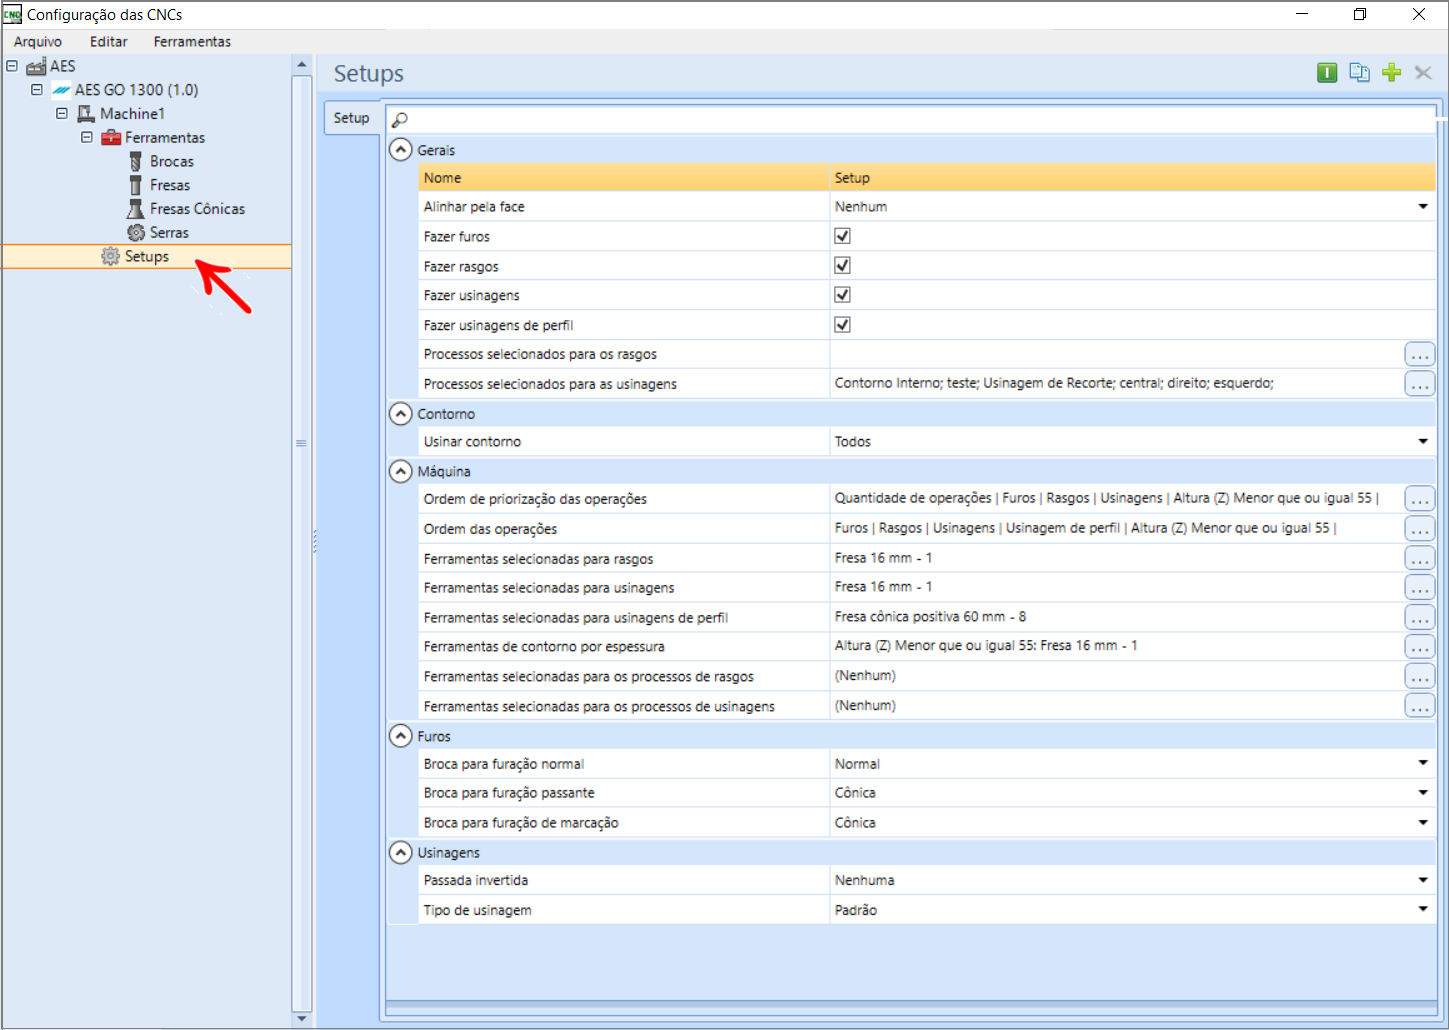Select the Fresas tree item

pos(170,185)
